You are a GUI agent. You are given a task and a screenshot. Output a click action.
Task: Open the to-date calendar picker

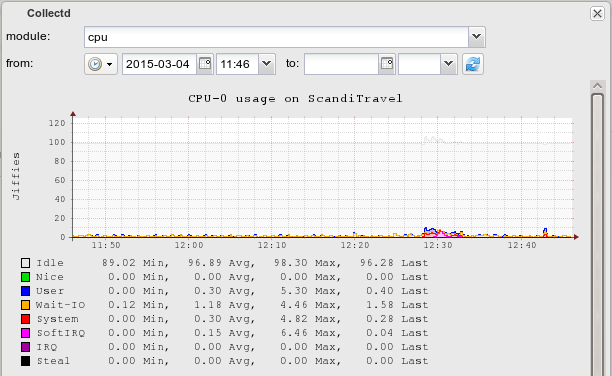click(387, 64)
